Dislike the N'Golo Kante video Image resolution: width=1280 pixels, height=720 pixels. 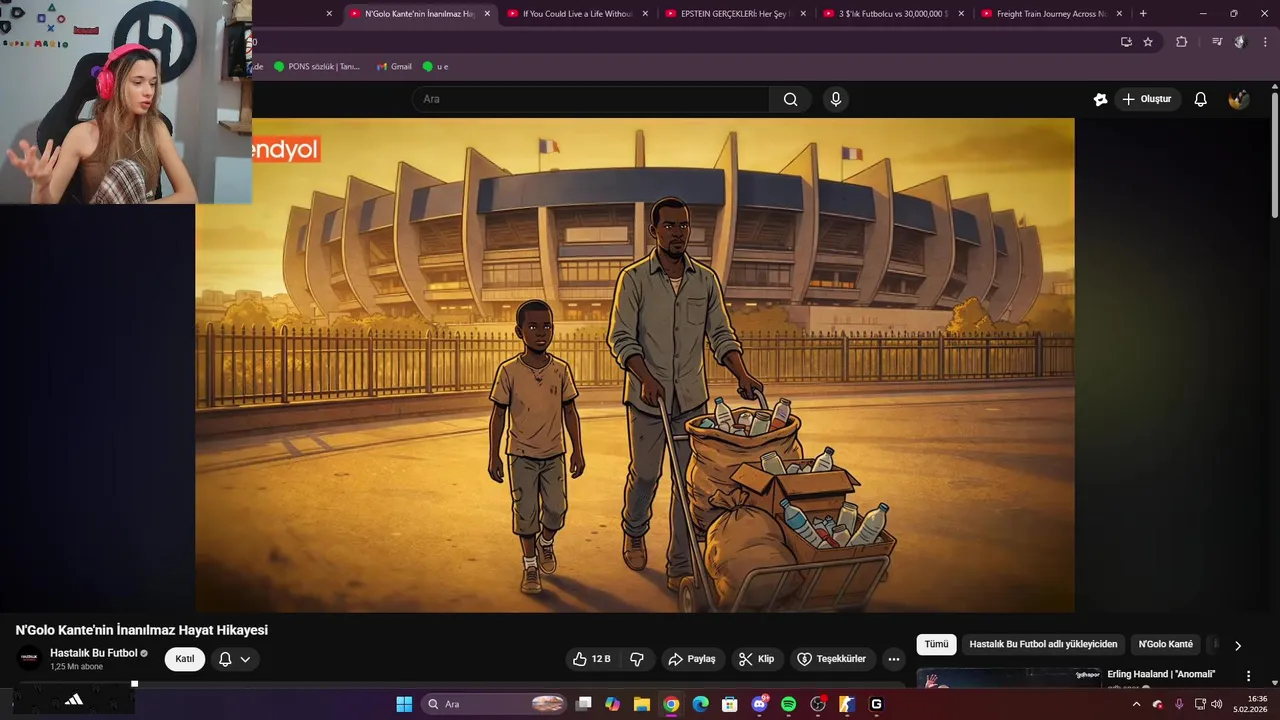pyautogui.click(x=637, y=659)
